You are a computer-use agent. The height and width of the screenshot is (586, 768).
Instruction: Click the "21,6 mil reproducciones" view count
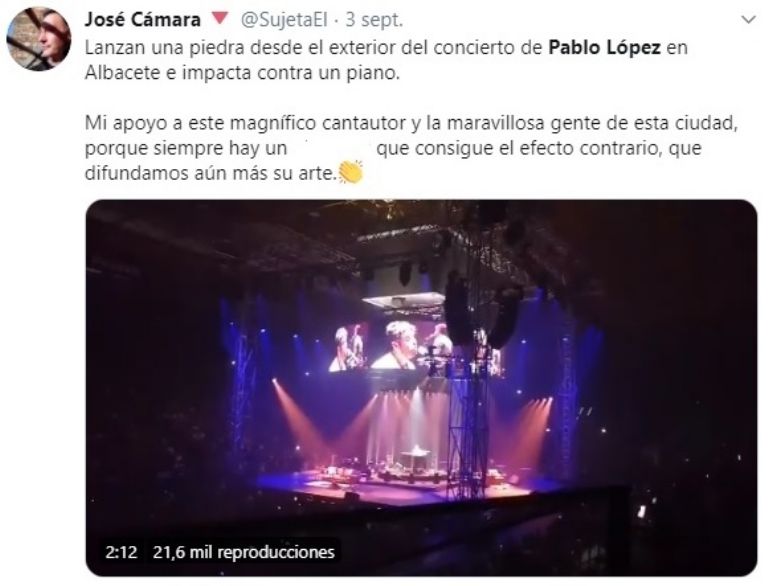[243, 552]
